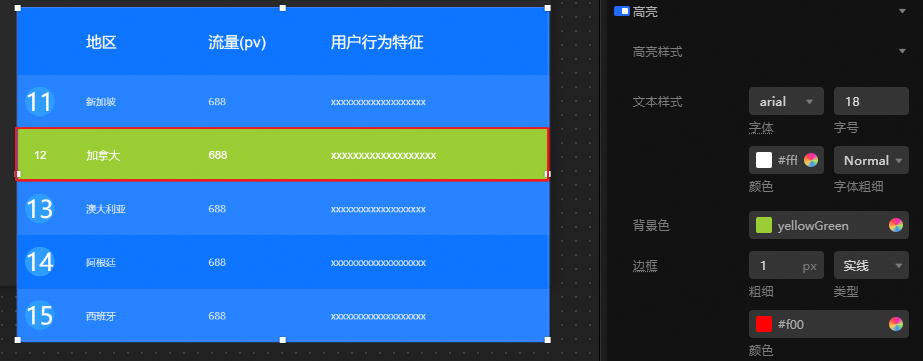The width and height of the screenshot is (923, 361).
Task: Click the 用户行为特征 column header
Action: point(377,42)
